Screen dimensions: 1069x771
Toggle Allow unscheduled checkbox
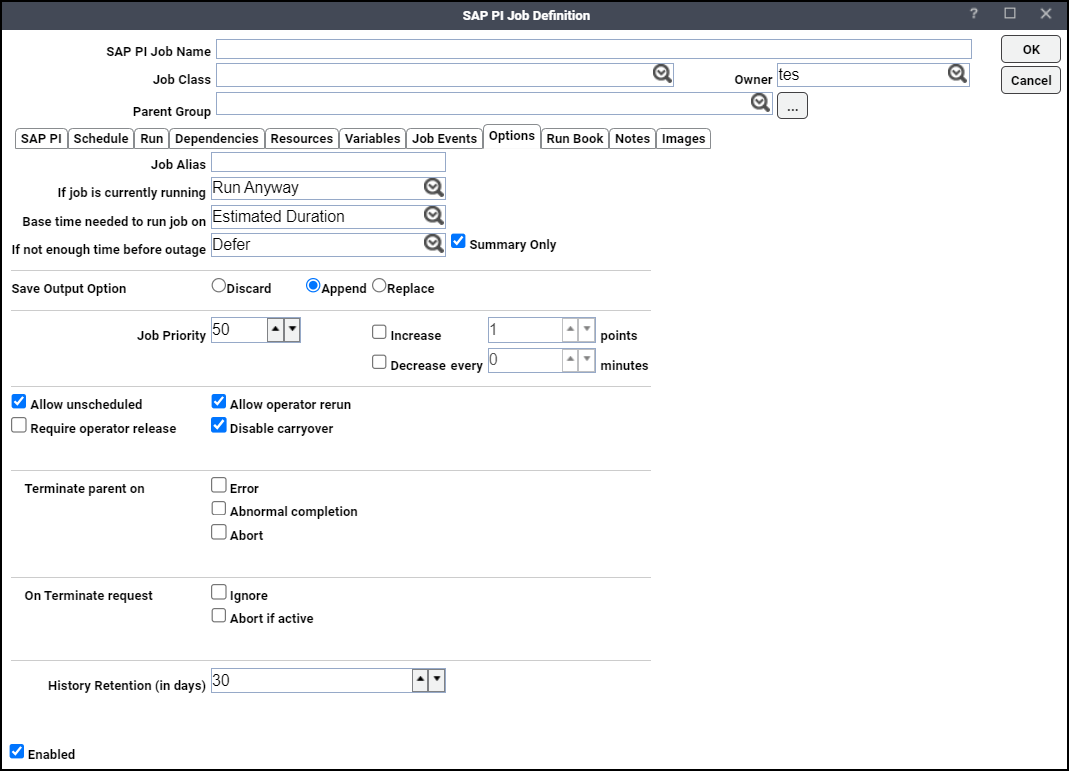(x=19, y=402)
